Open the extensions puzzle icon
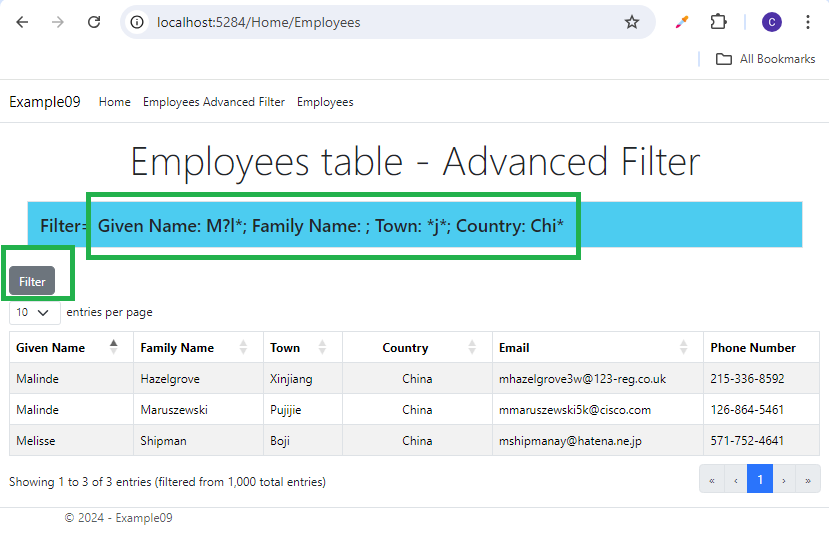The image size is (829, 534). (719, 22)
